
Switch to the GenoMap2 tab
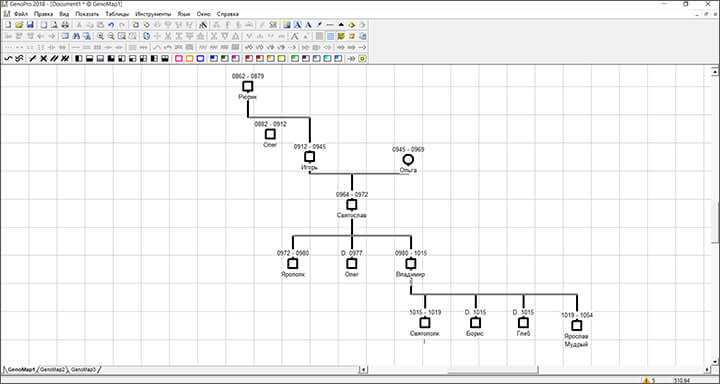52,369
